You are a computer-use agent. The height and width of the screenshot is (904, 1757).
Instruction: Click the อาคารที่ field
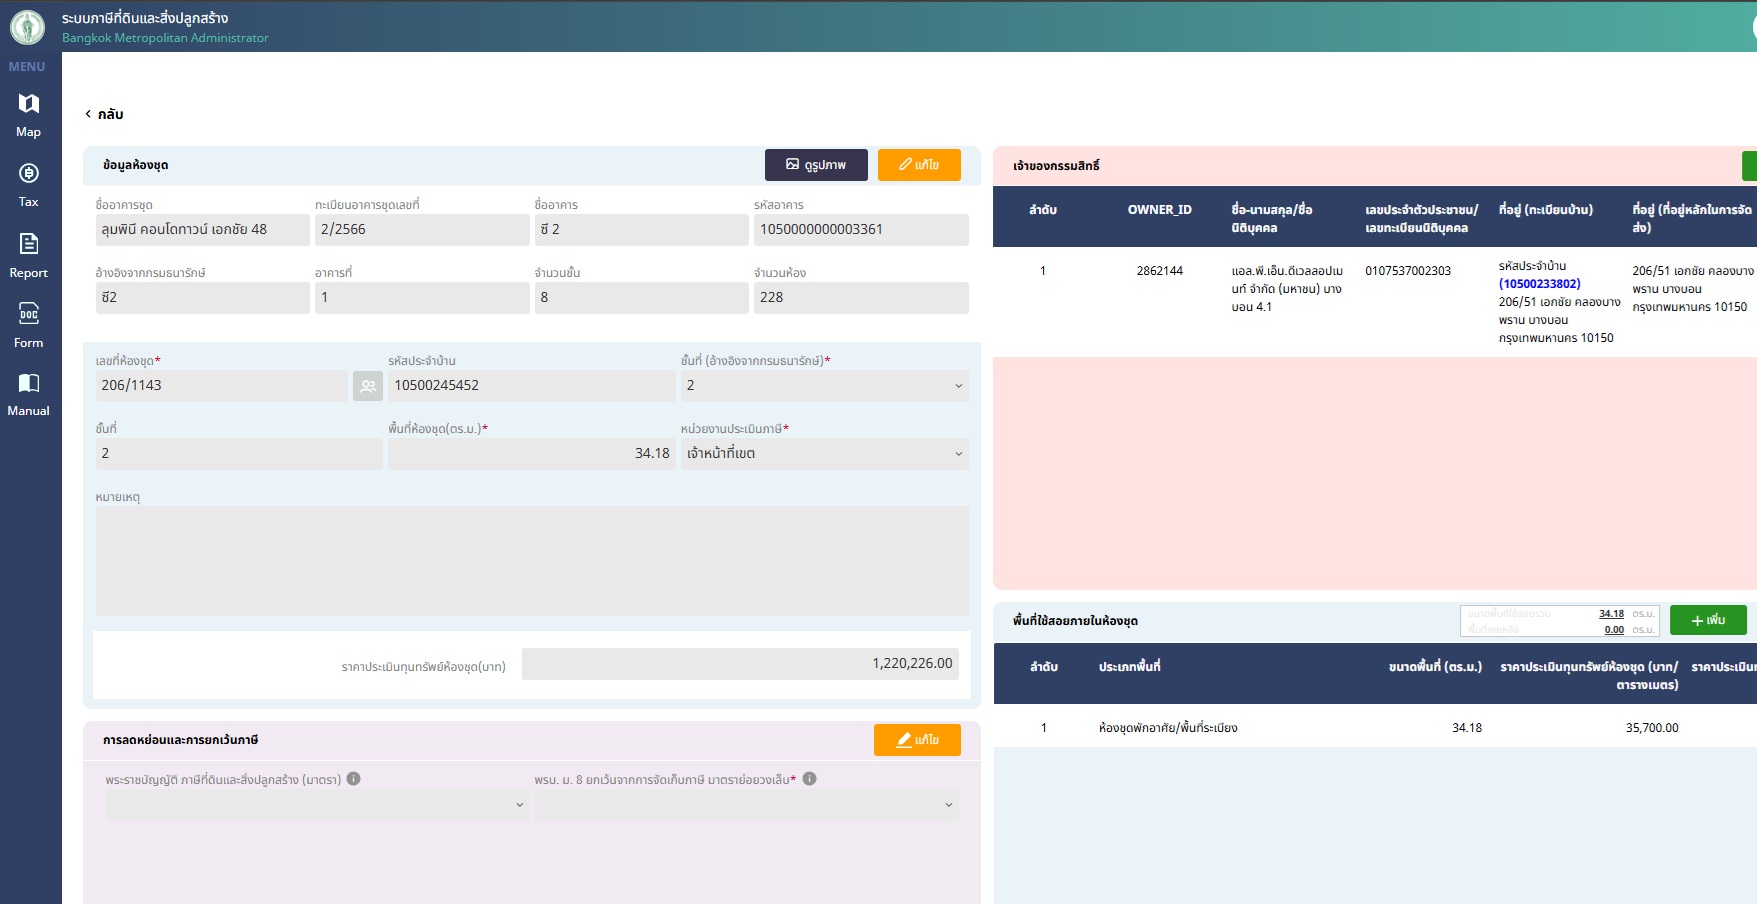point(422,298)
